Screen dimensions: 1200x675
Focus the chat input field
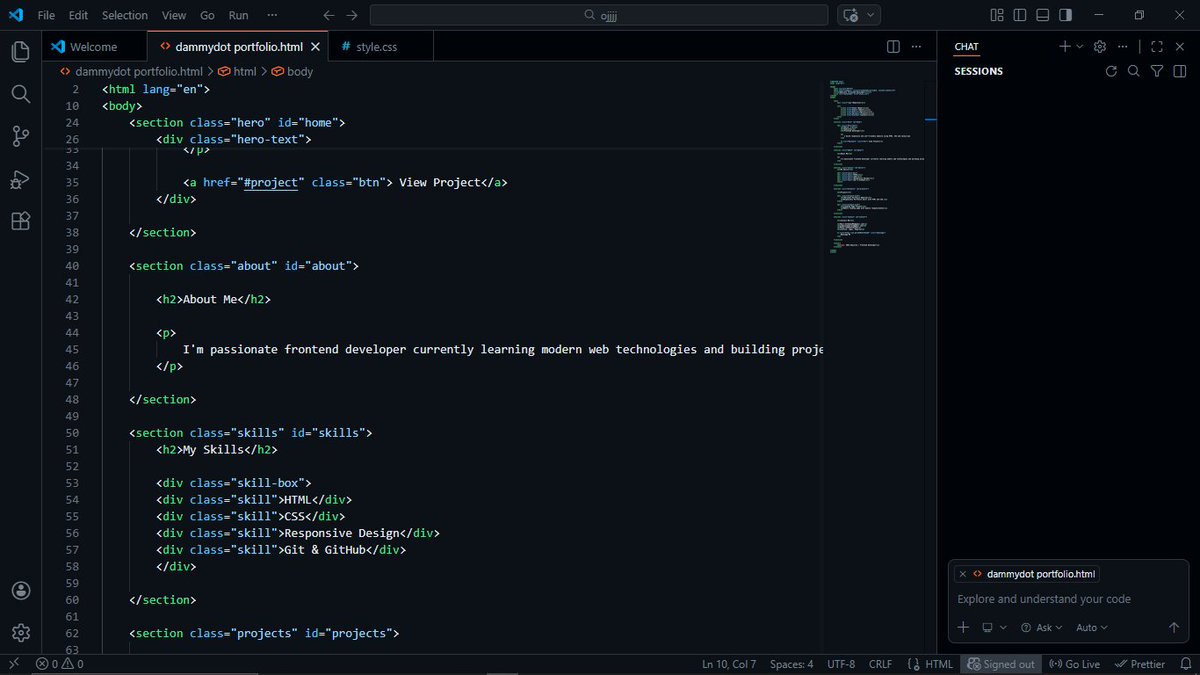(1068, 599)
